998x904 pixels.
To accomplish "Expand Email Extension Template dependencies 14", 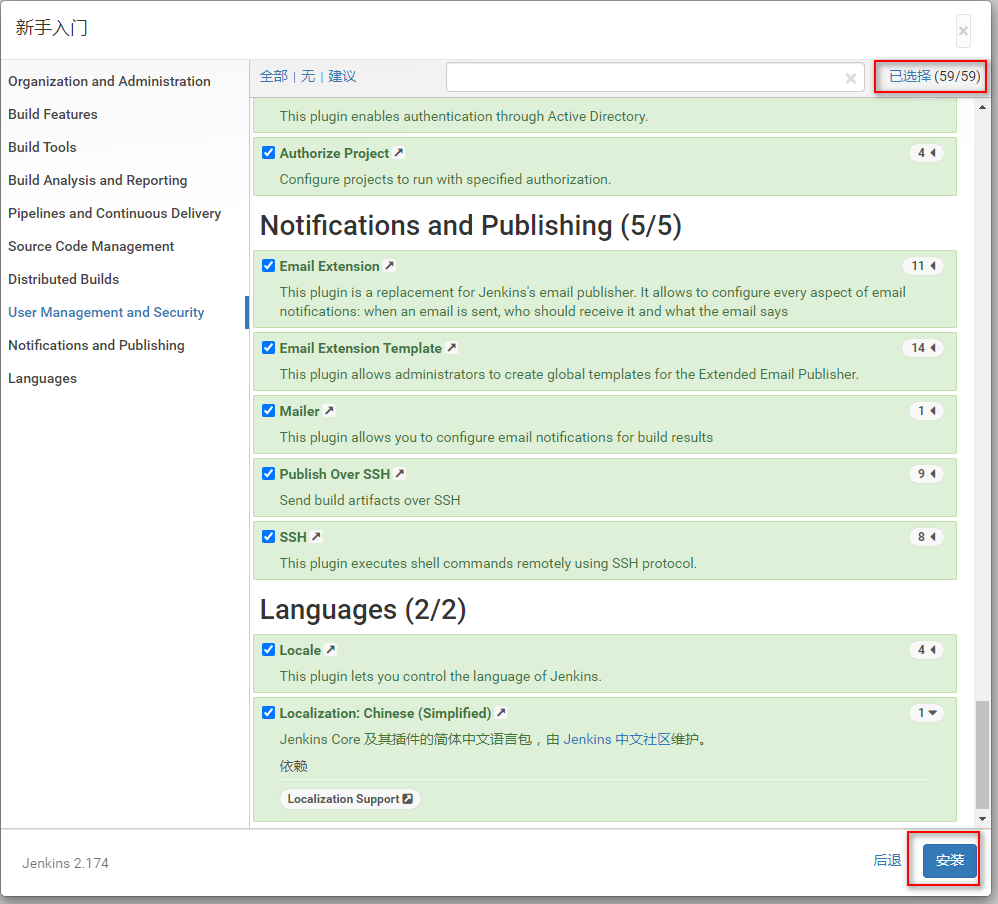I will (x=923, y=348).
